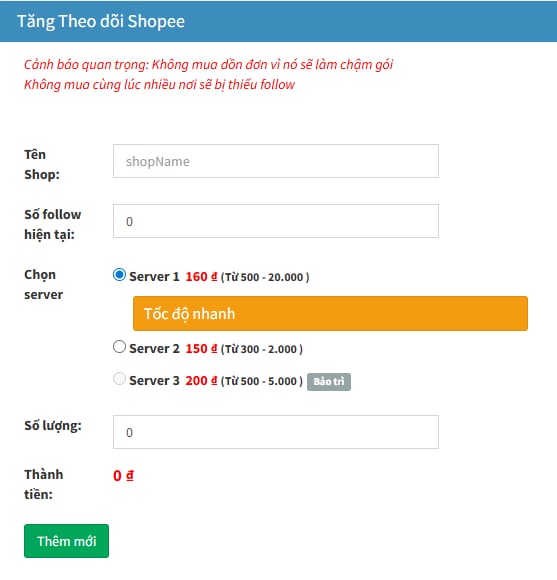Click the green Thêm mới button

67,541
